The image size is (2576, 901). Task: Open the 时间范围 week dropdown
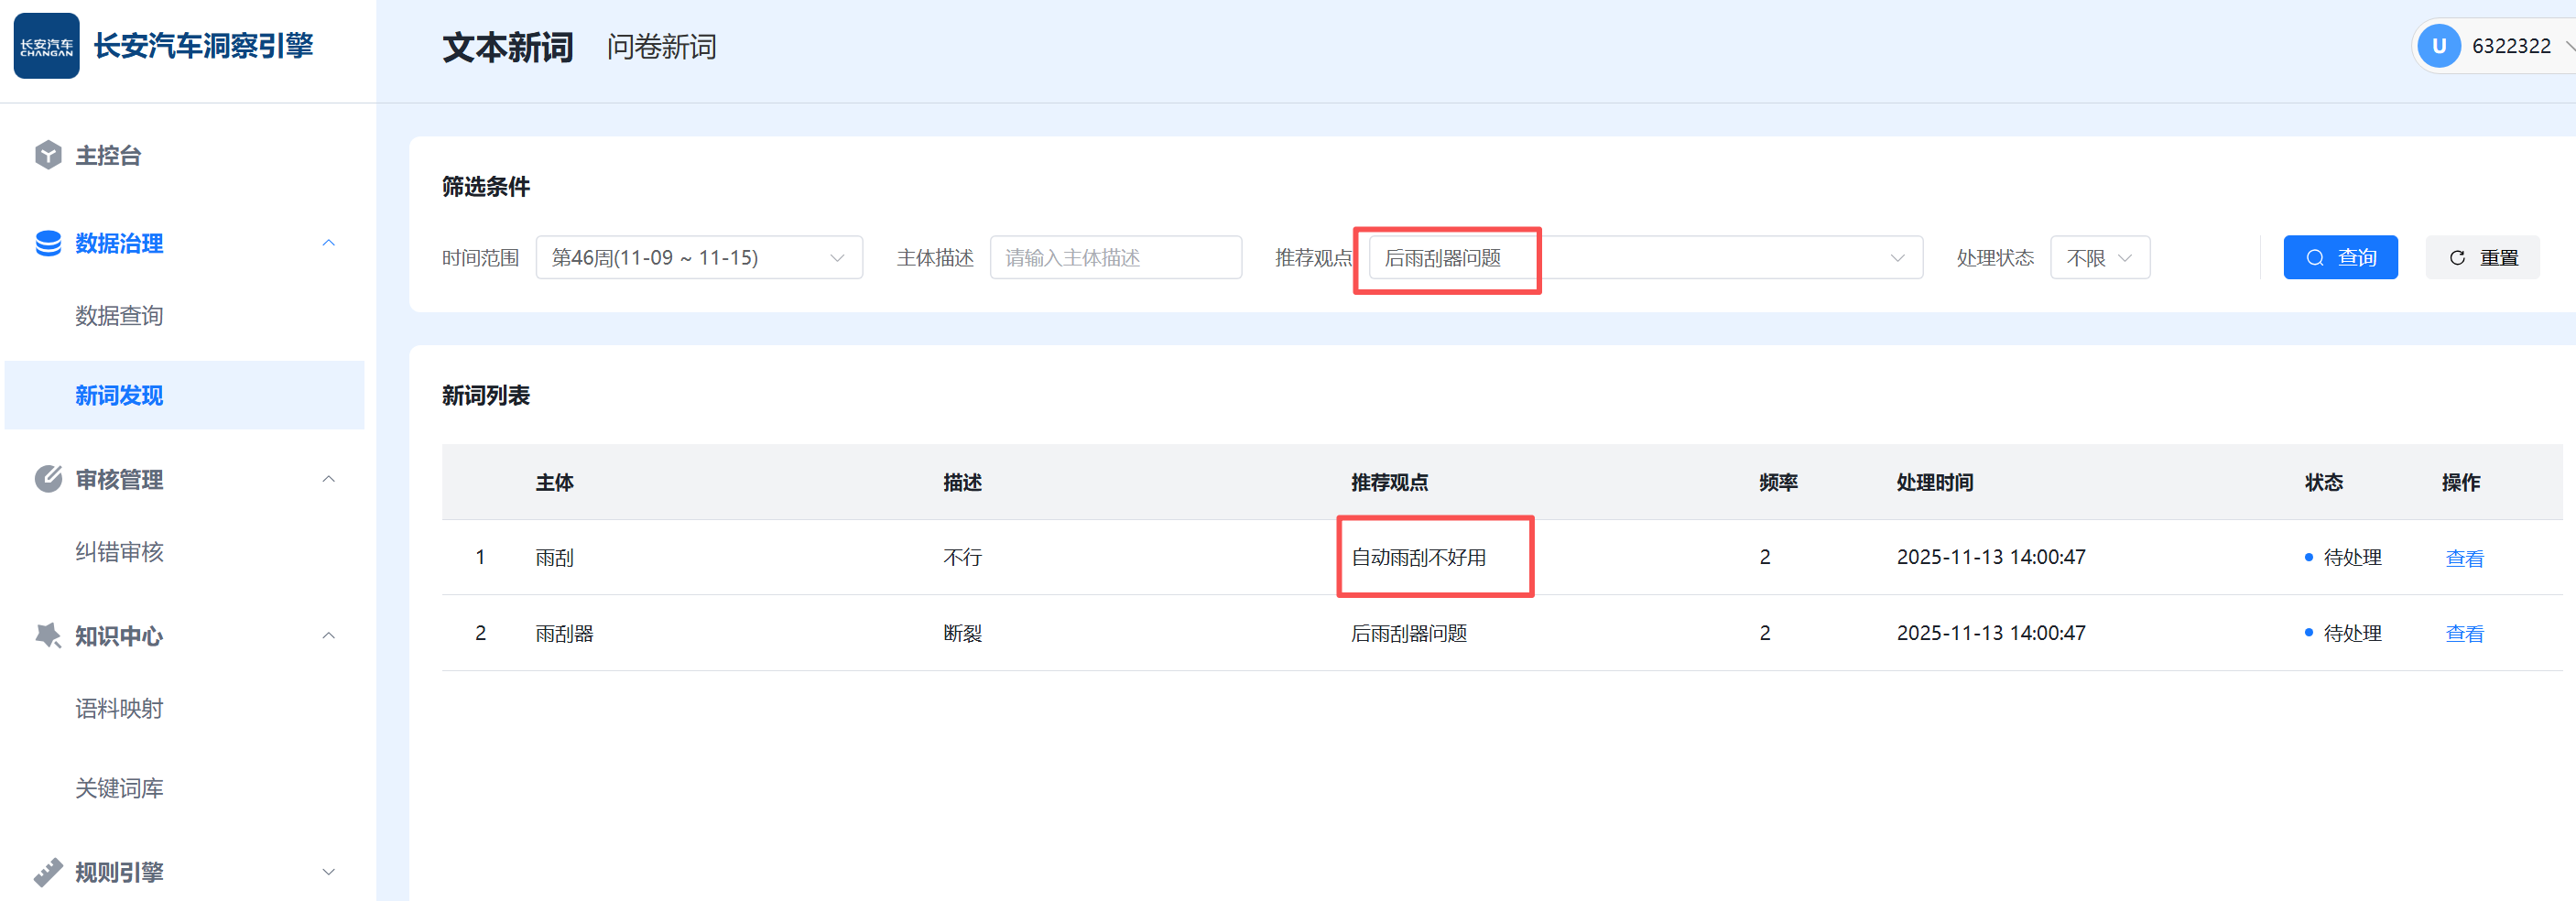[698, 258]
